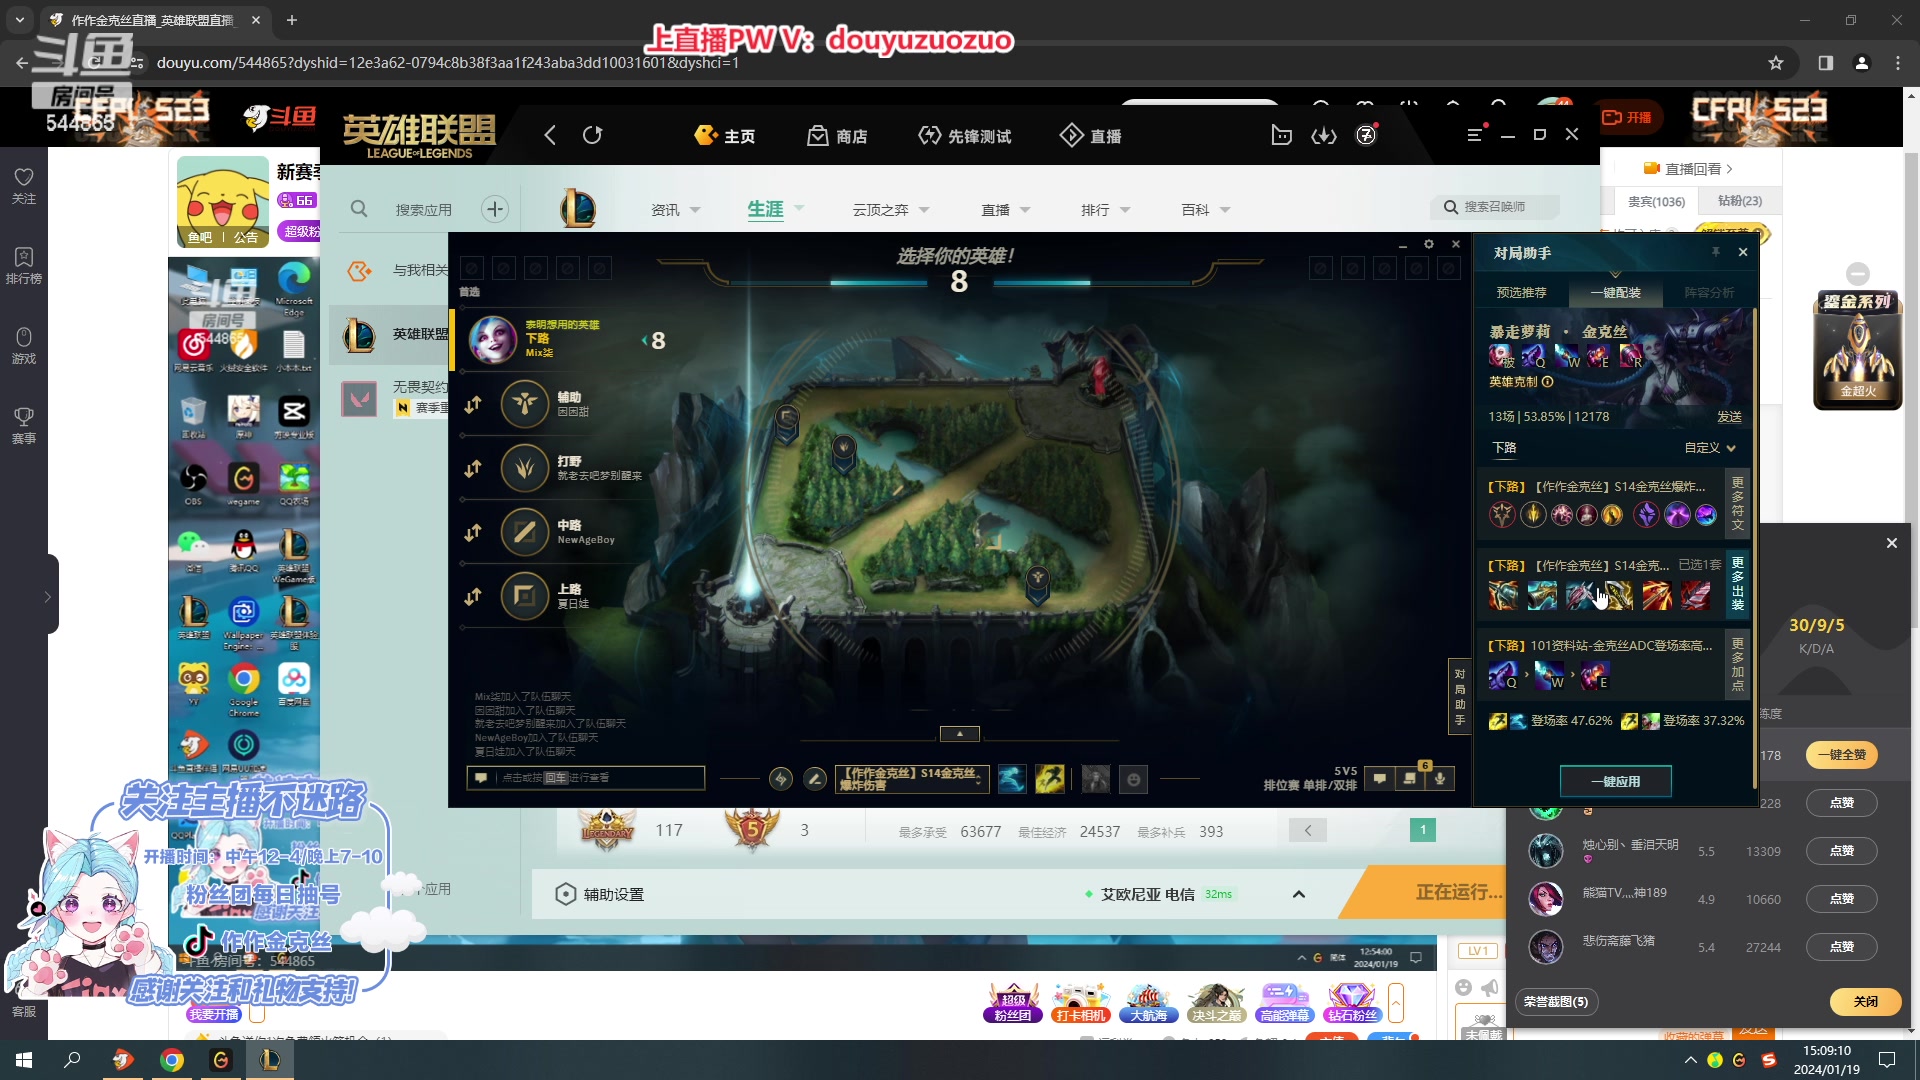Click the swap arrows next to 中路
Viewport: 1920px width, 1080px height.
(473, 532)
